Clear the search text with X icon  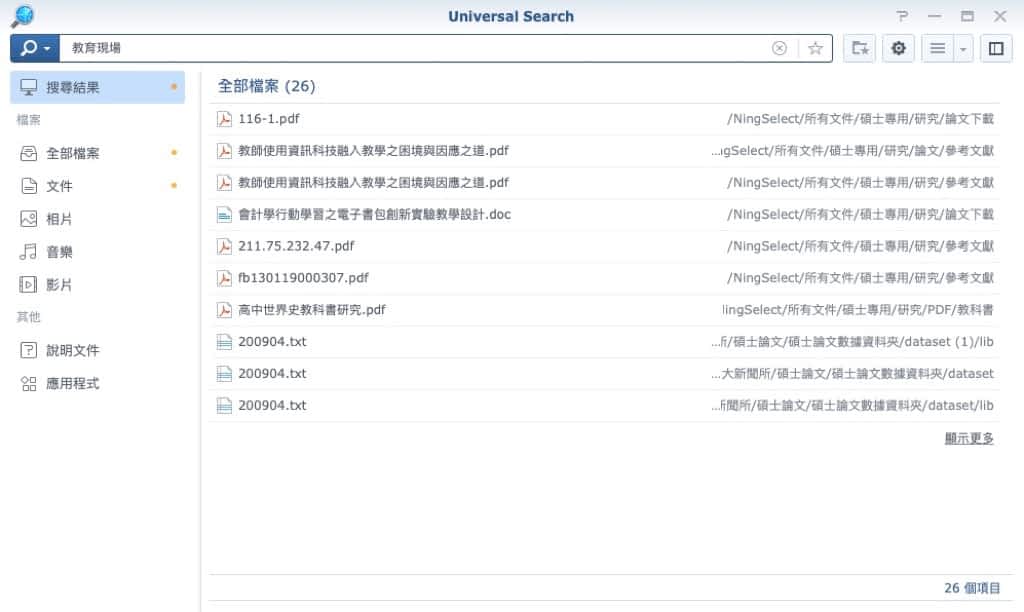(779, 48)
